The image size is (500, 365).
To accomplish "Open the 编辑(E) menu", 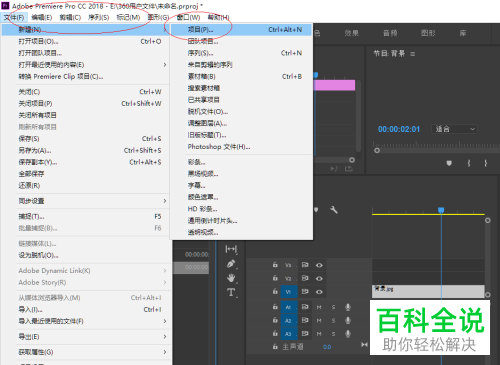I will (42, 17).
